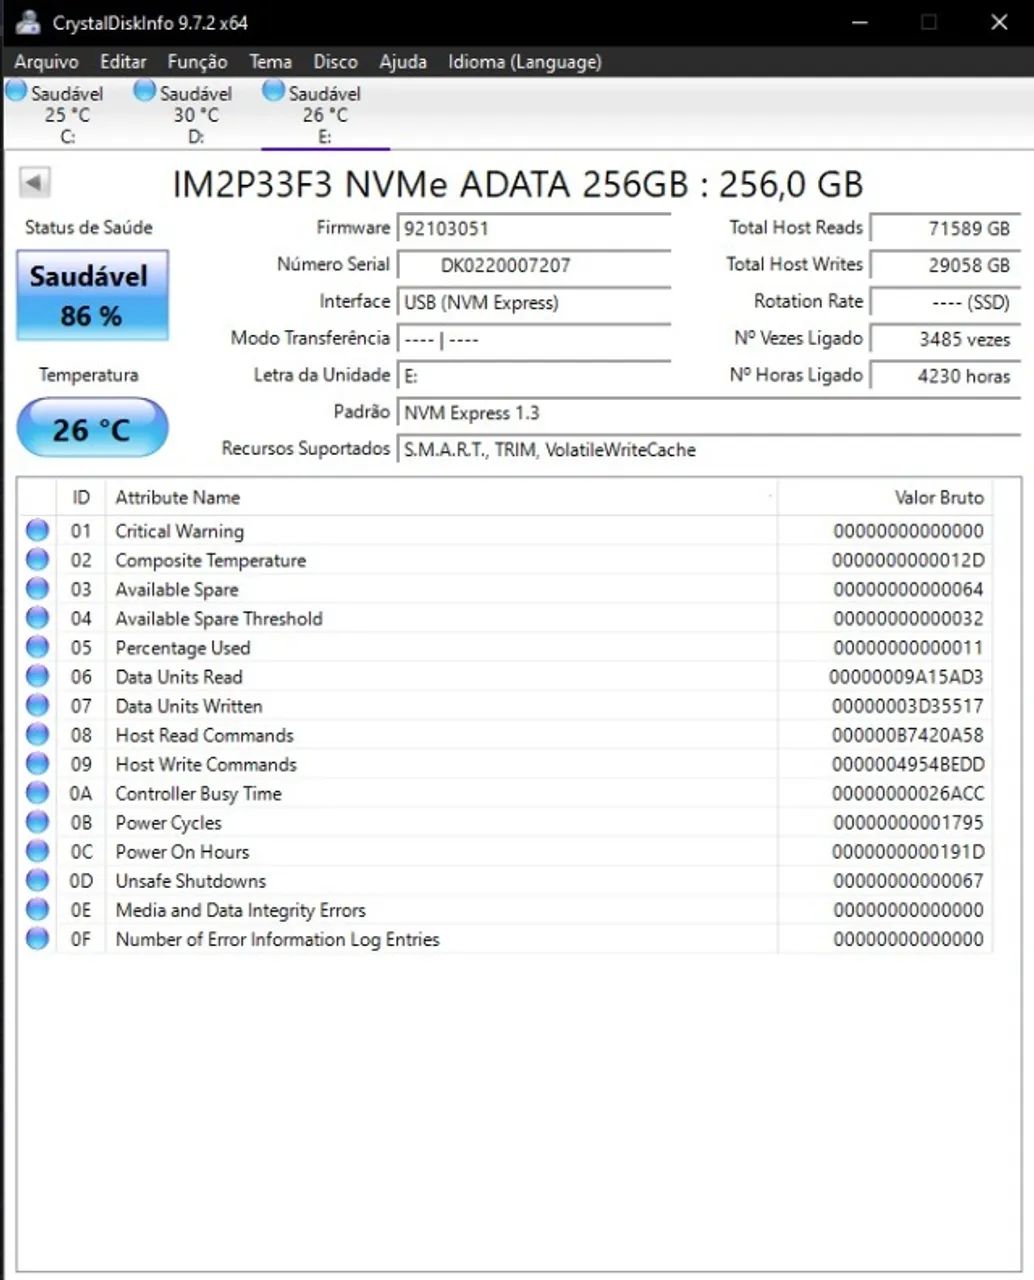Click raw value 00000000026ACC
Viewport: 1034px width, 1280px height.
click(908, 793)
